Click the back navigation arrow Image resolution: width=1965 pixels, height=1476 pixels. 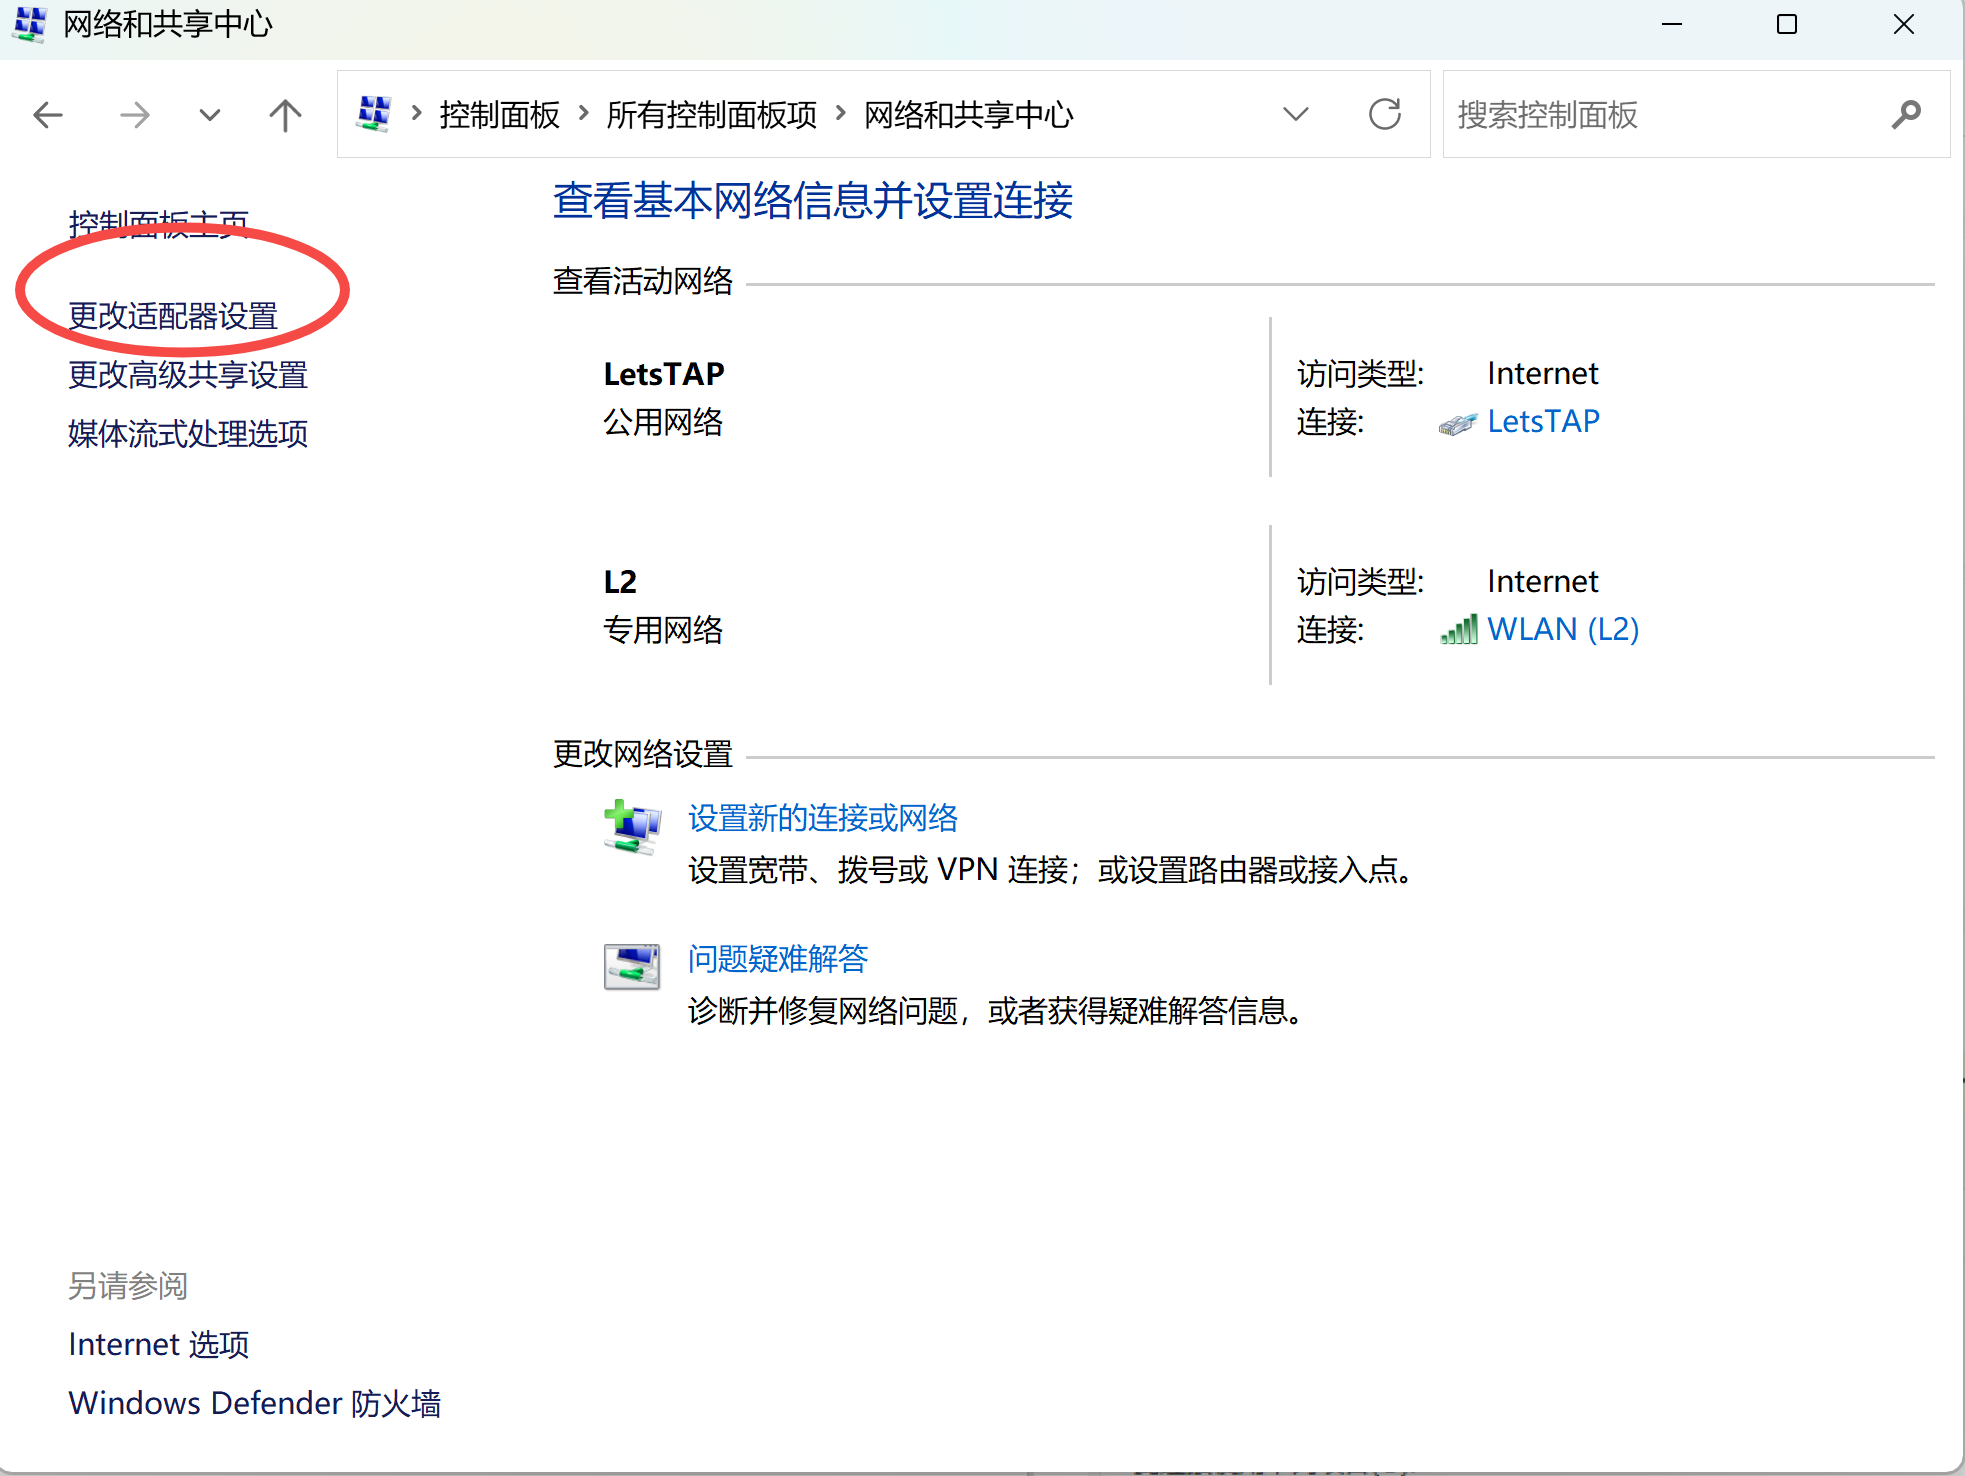pyautogui.click(x=48, y=115)
